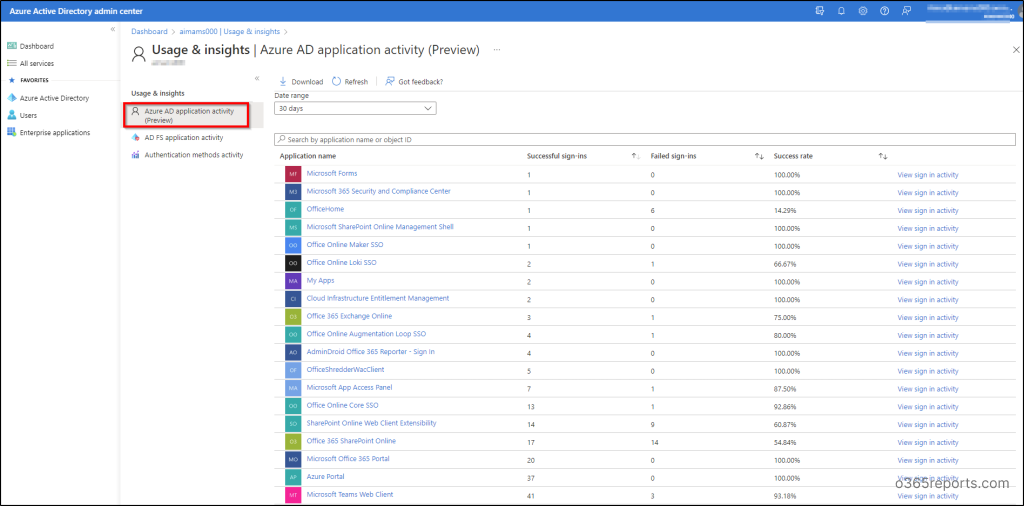Go to Azure Active Directory favorite
Viewport: 1024px width, 506px height.
54,98
